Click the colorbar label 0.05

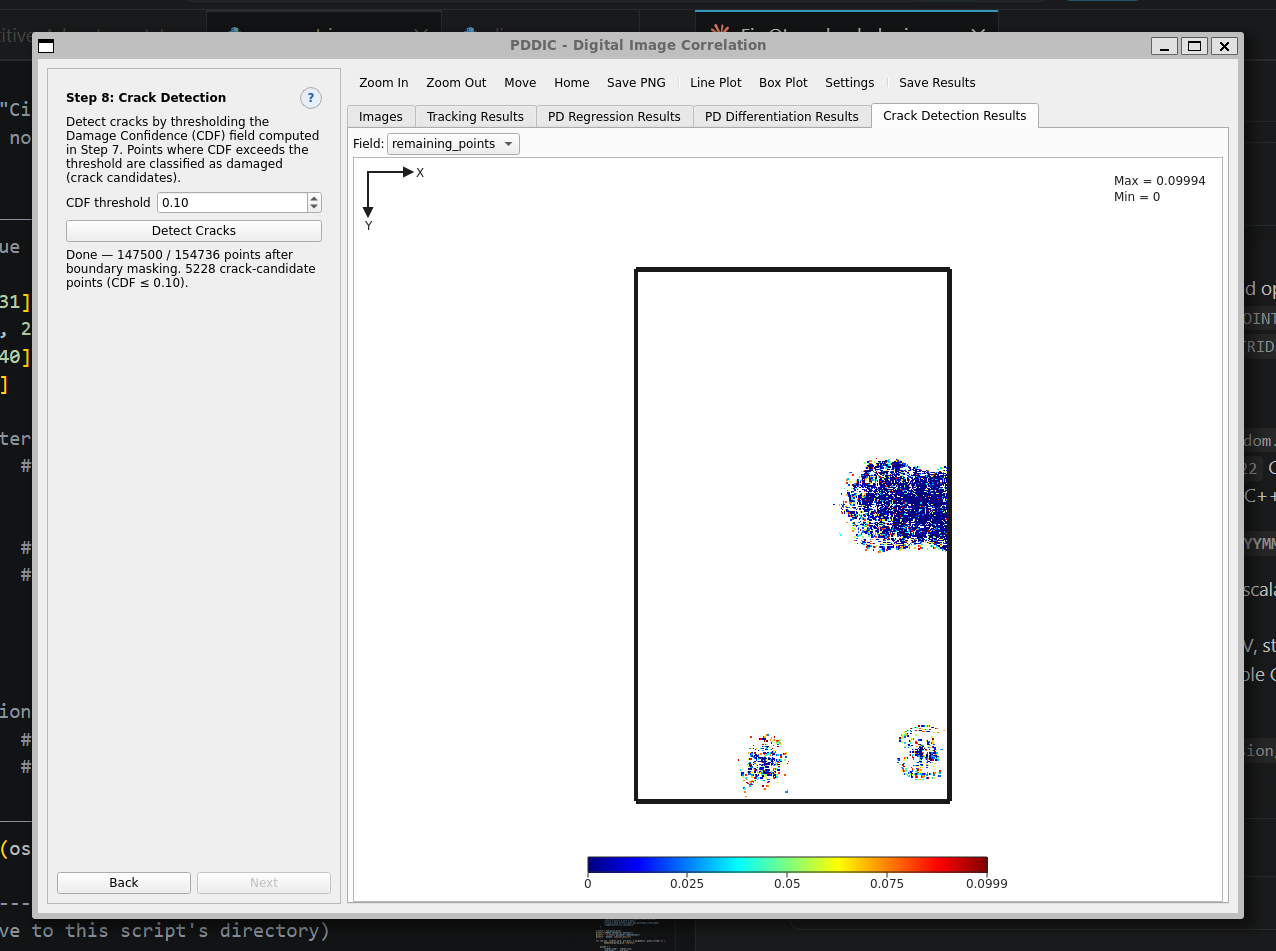787,884
